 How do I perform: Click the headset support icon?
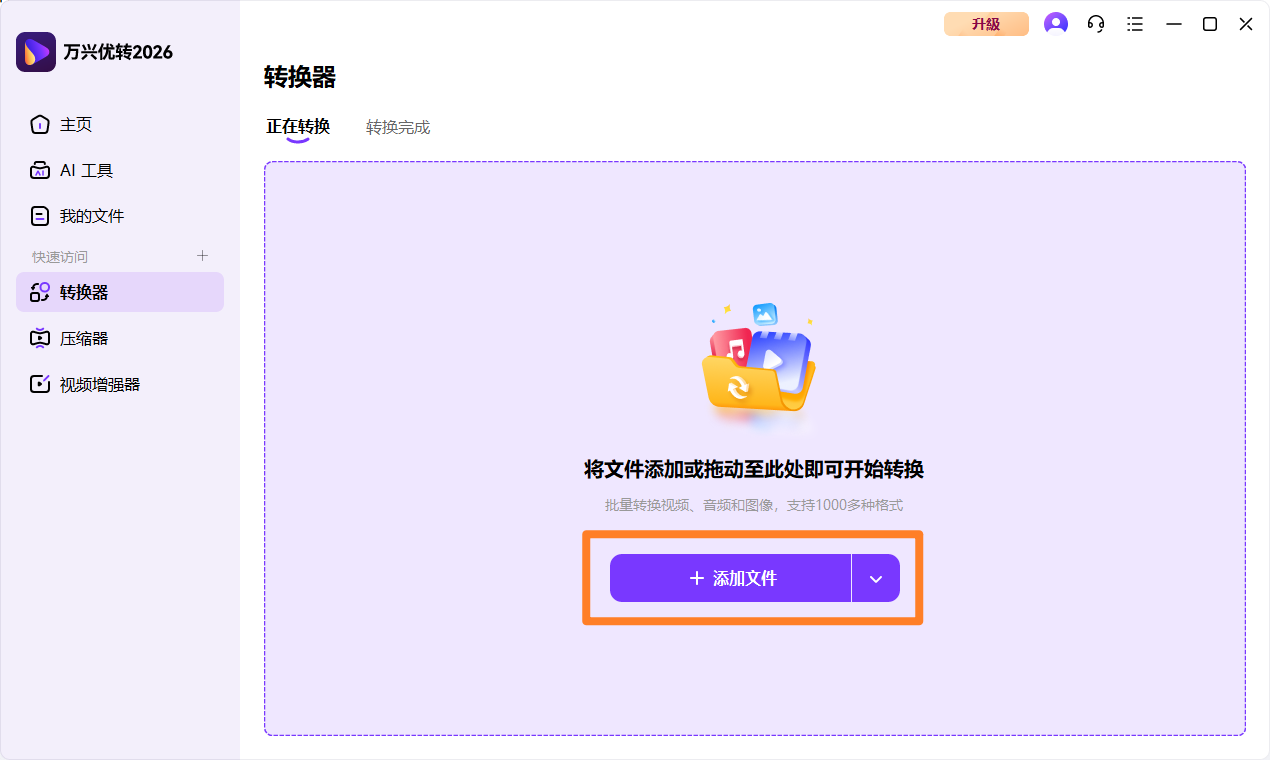click(1095, 23)
